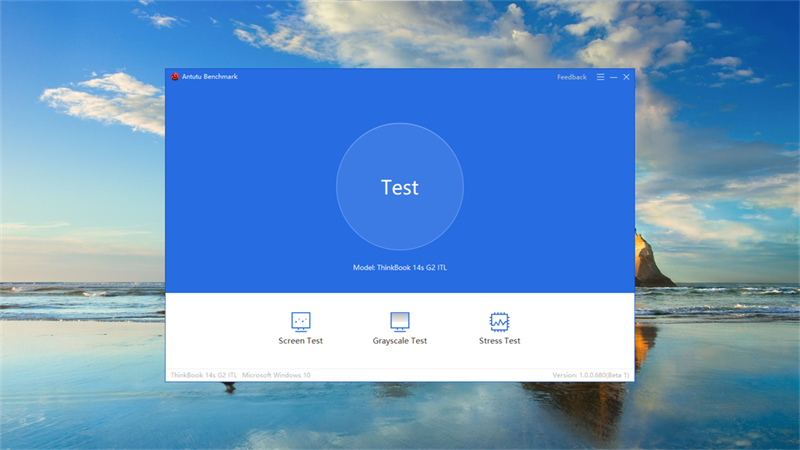800x450 pixels.
Task: Close the Antutu Benchmark window
Action: tap(626, 77)
